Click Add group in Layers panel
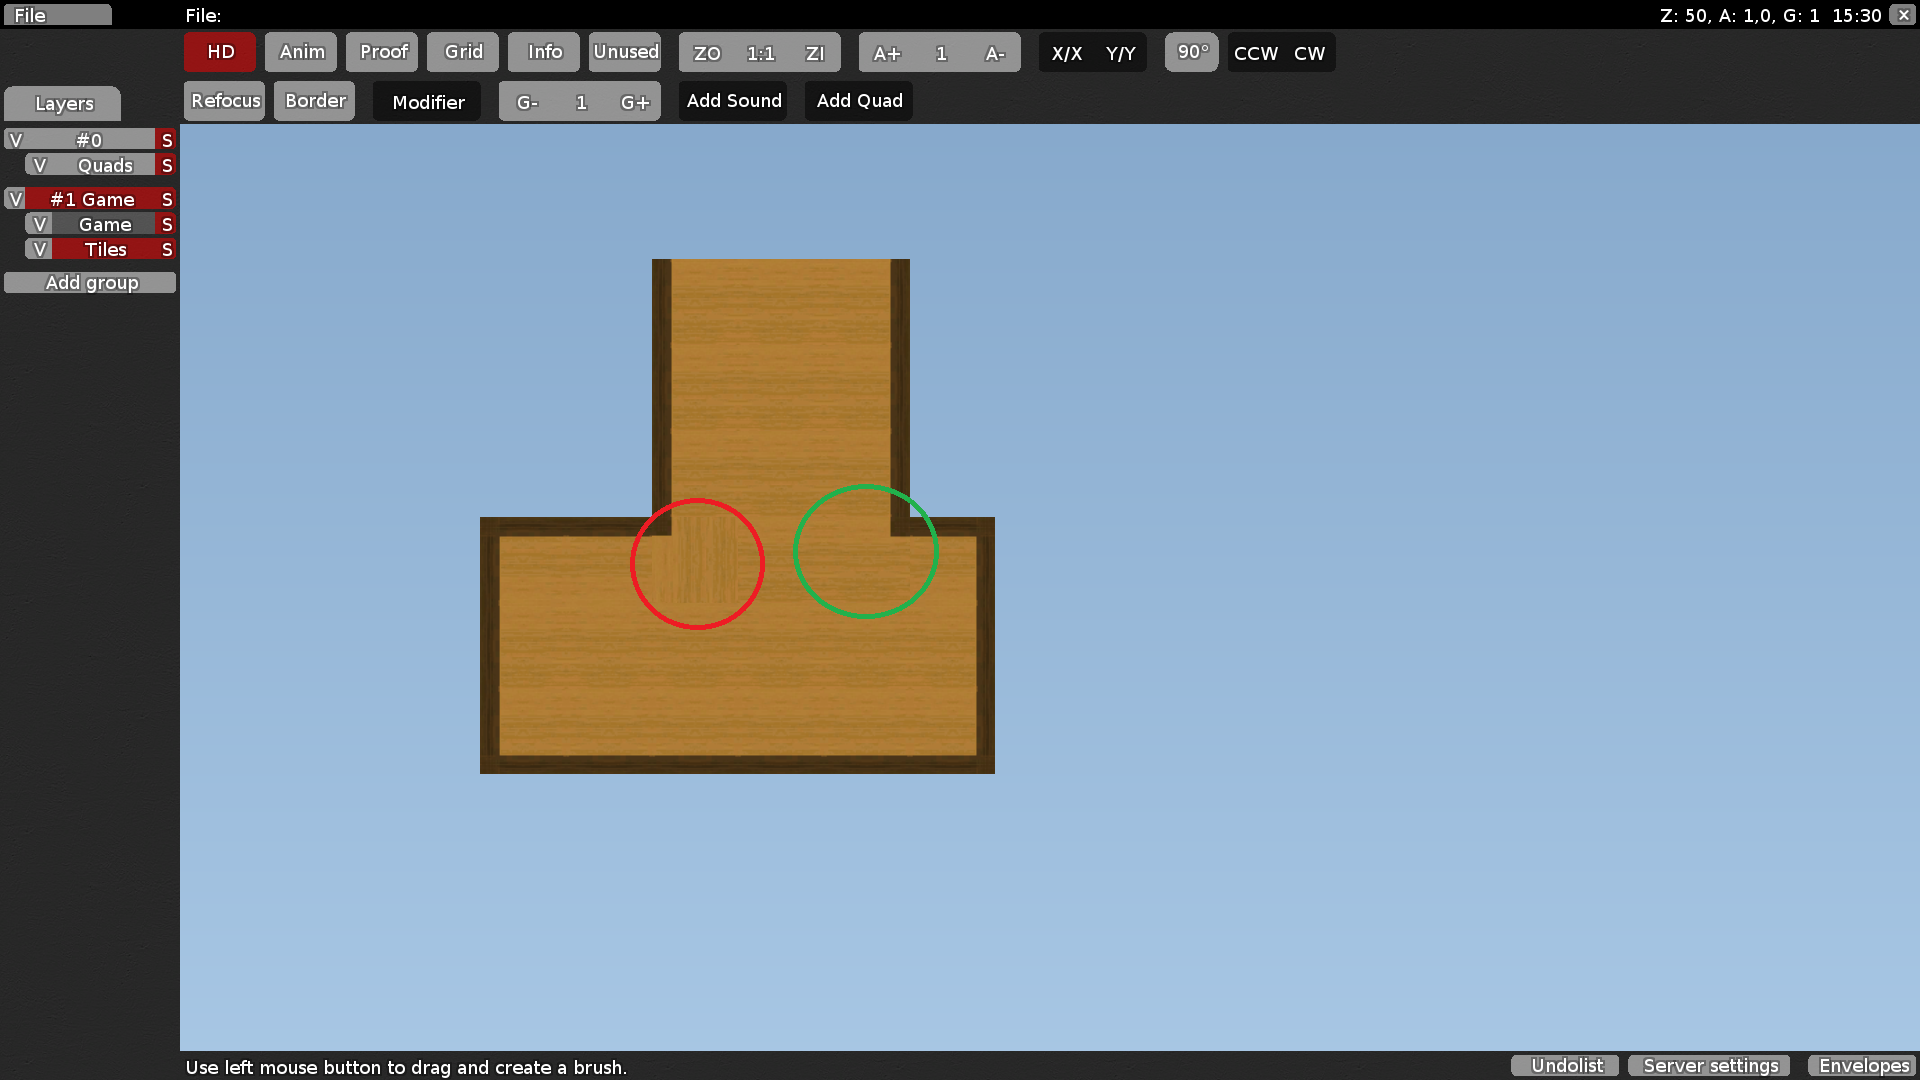Viewport: 1920px width, 1080px height. (90, 283)
